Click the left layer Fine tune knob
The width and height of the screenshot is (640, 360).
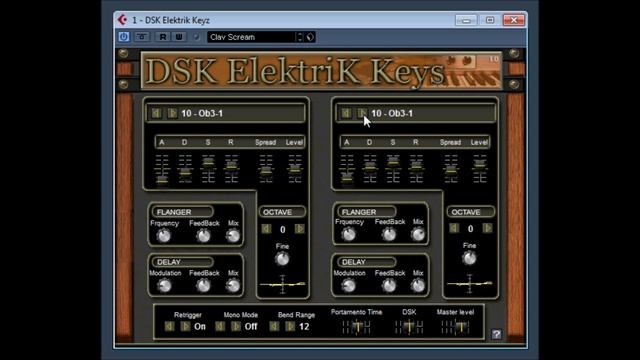pyautogui.click(x=282, y=259)
